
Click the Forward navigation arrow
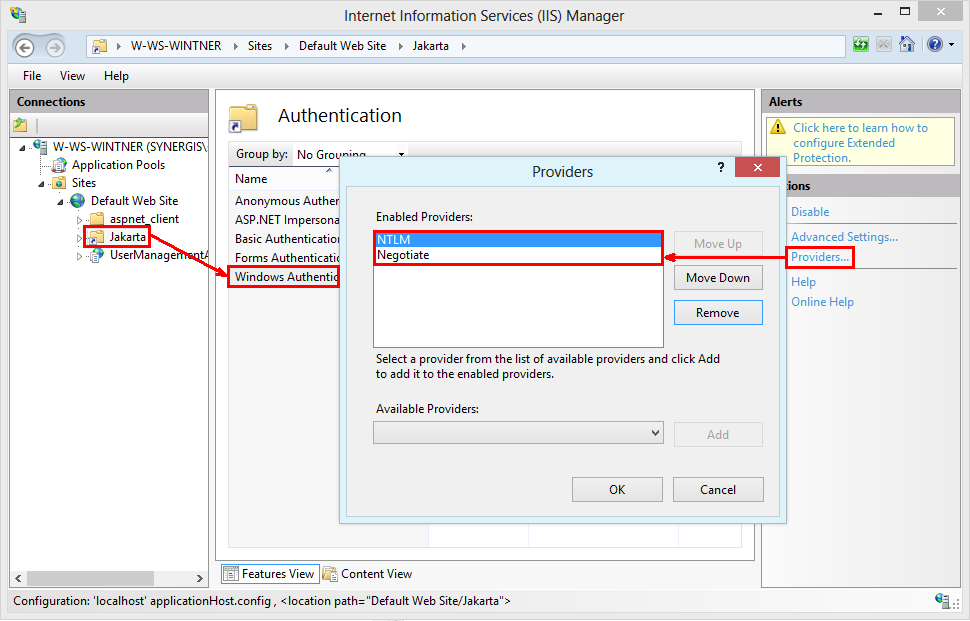coord(52,46)
